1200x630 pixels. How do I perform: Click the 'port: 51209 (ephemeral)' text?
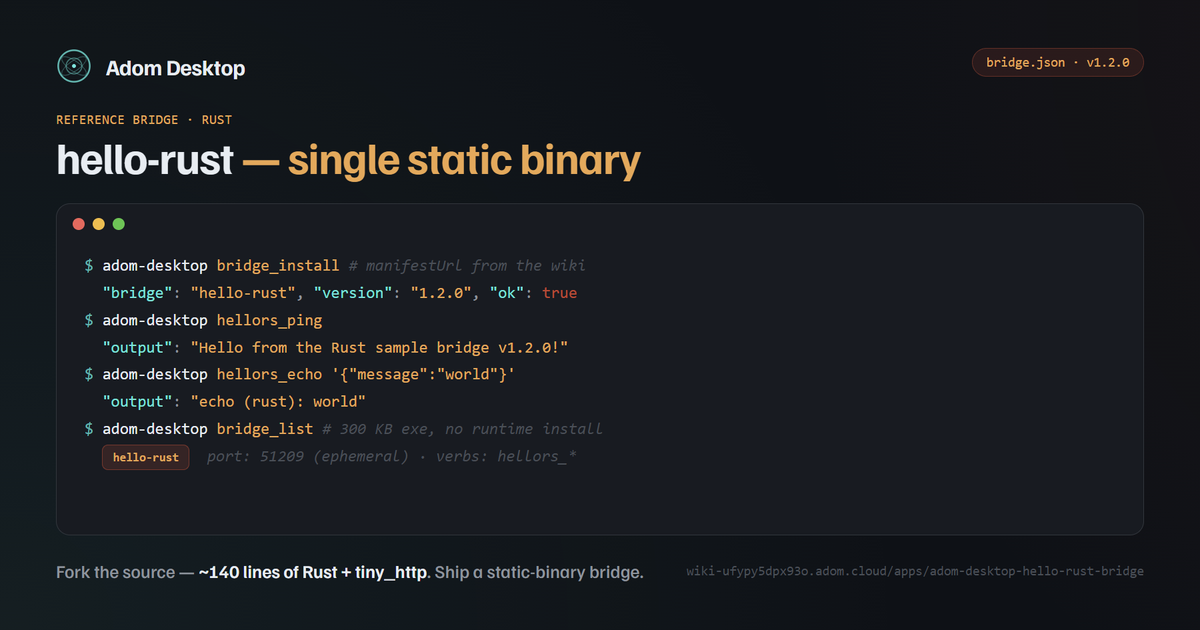[308, 457]
